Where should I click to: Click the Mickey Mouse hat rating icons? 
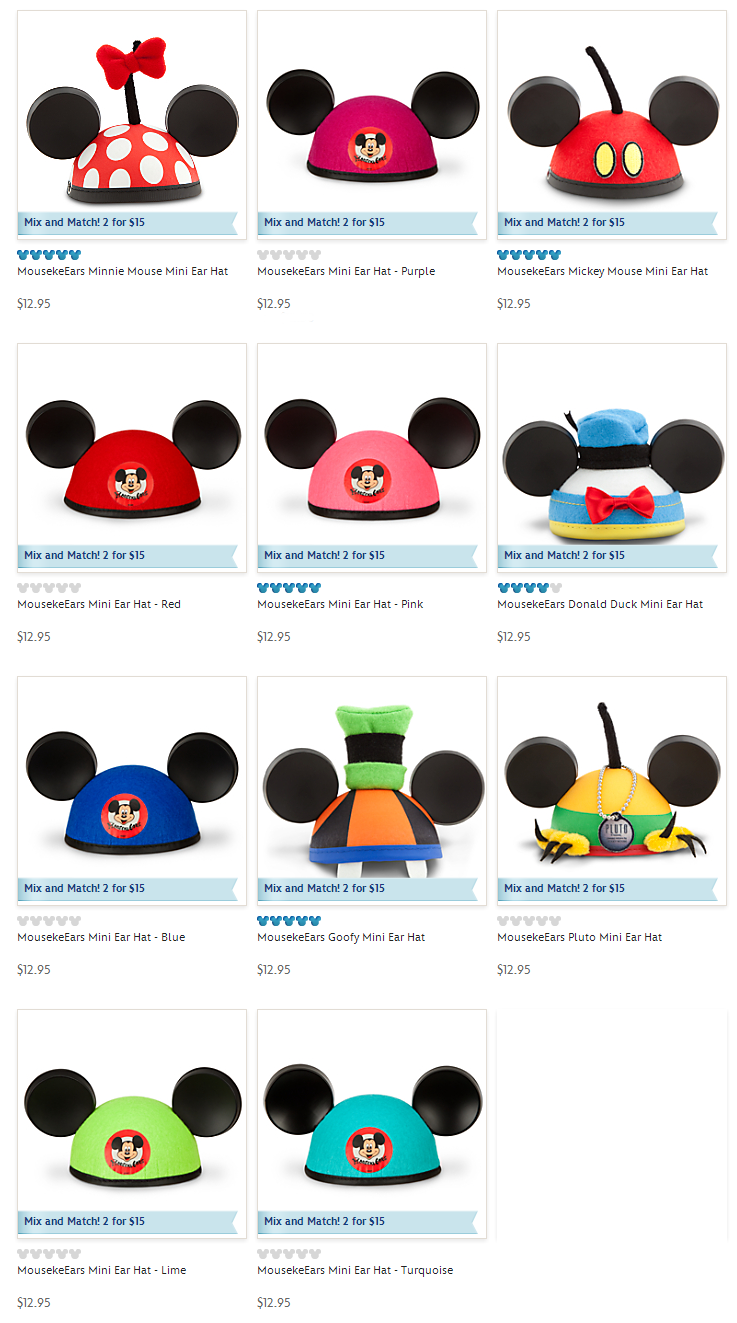(529, 255)
